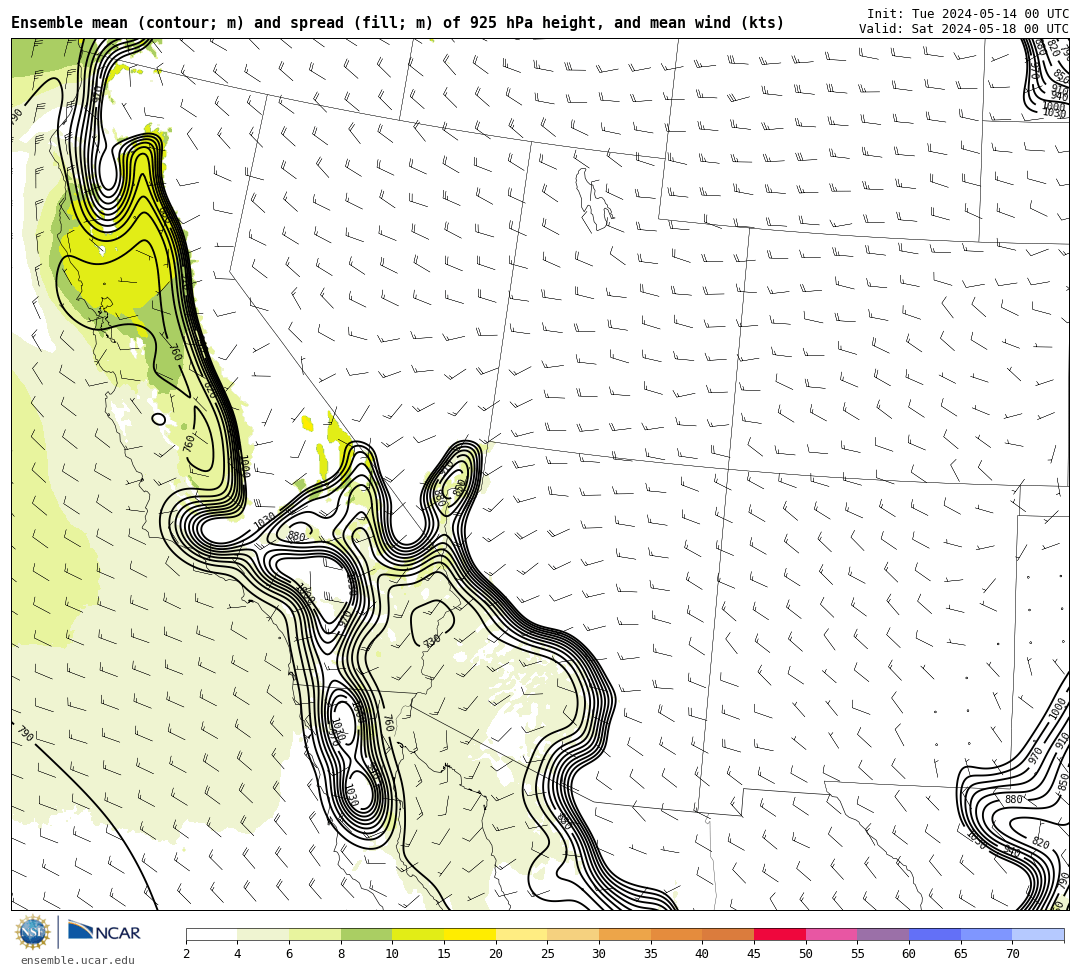Click the colorbar tick label 6
The image size is (1080, 973).
(x=289, y=954)
